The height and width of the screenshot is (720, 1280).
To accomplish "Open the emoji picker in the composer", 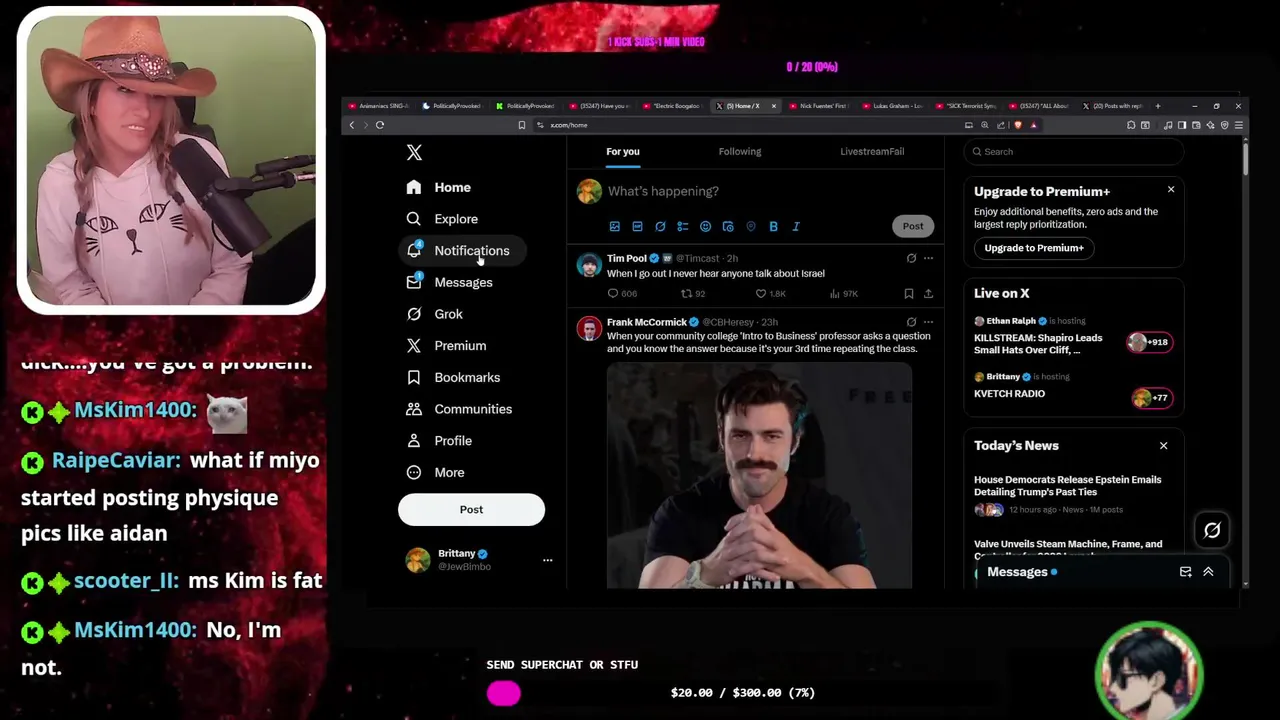I will 705,227.
